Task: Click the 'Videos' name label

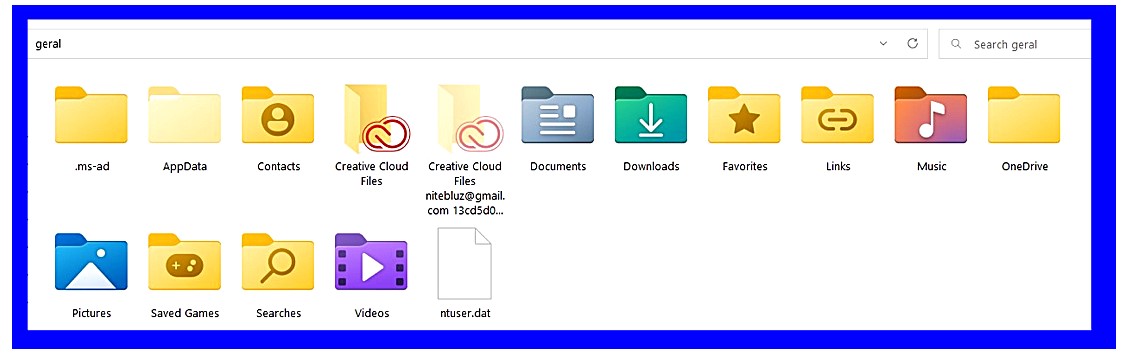Action: click(x=371, y=313)
